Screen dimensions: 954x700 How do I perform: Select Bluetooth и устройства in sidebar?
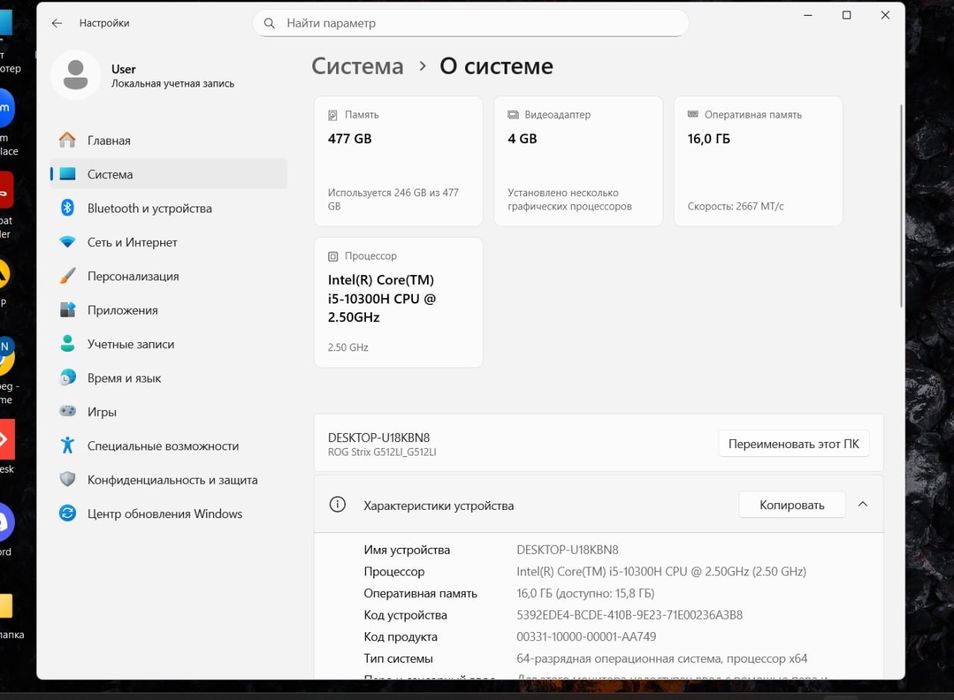(x=169, y=208)
